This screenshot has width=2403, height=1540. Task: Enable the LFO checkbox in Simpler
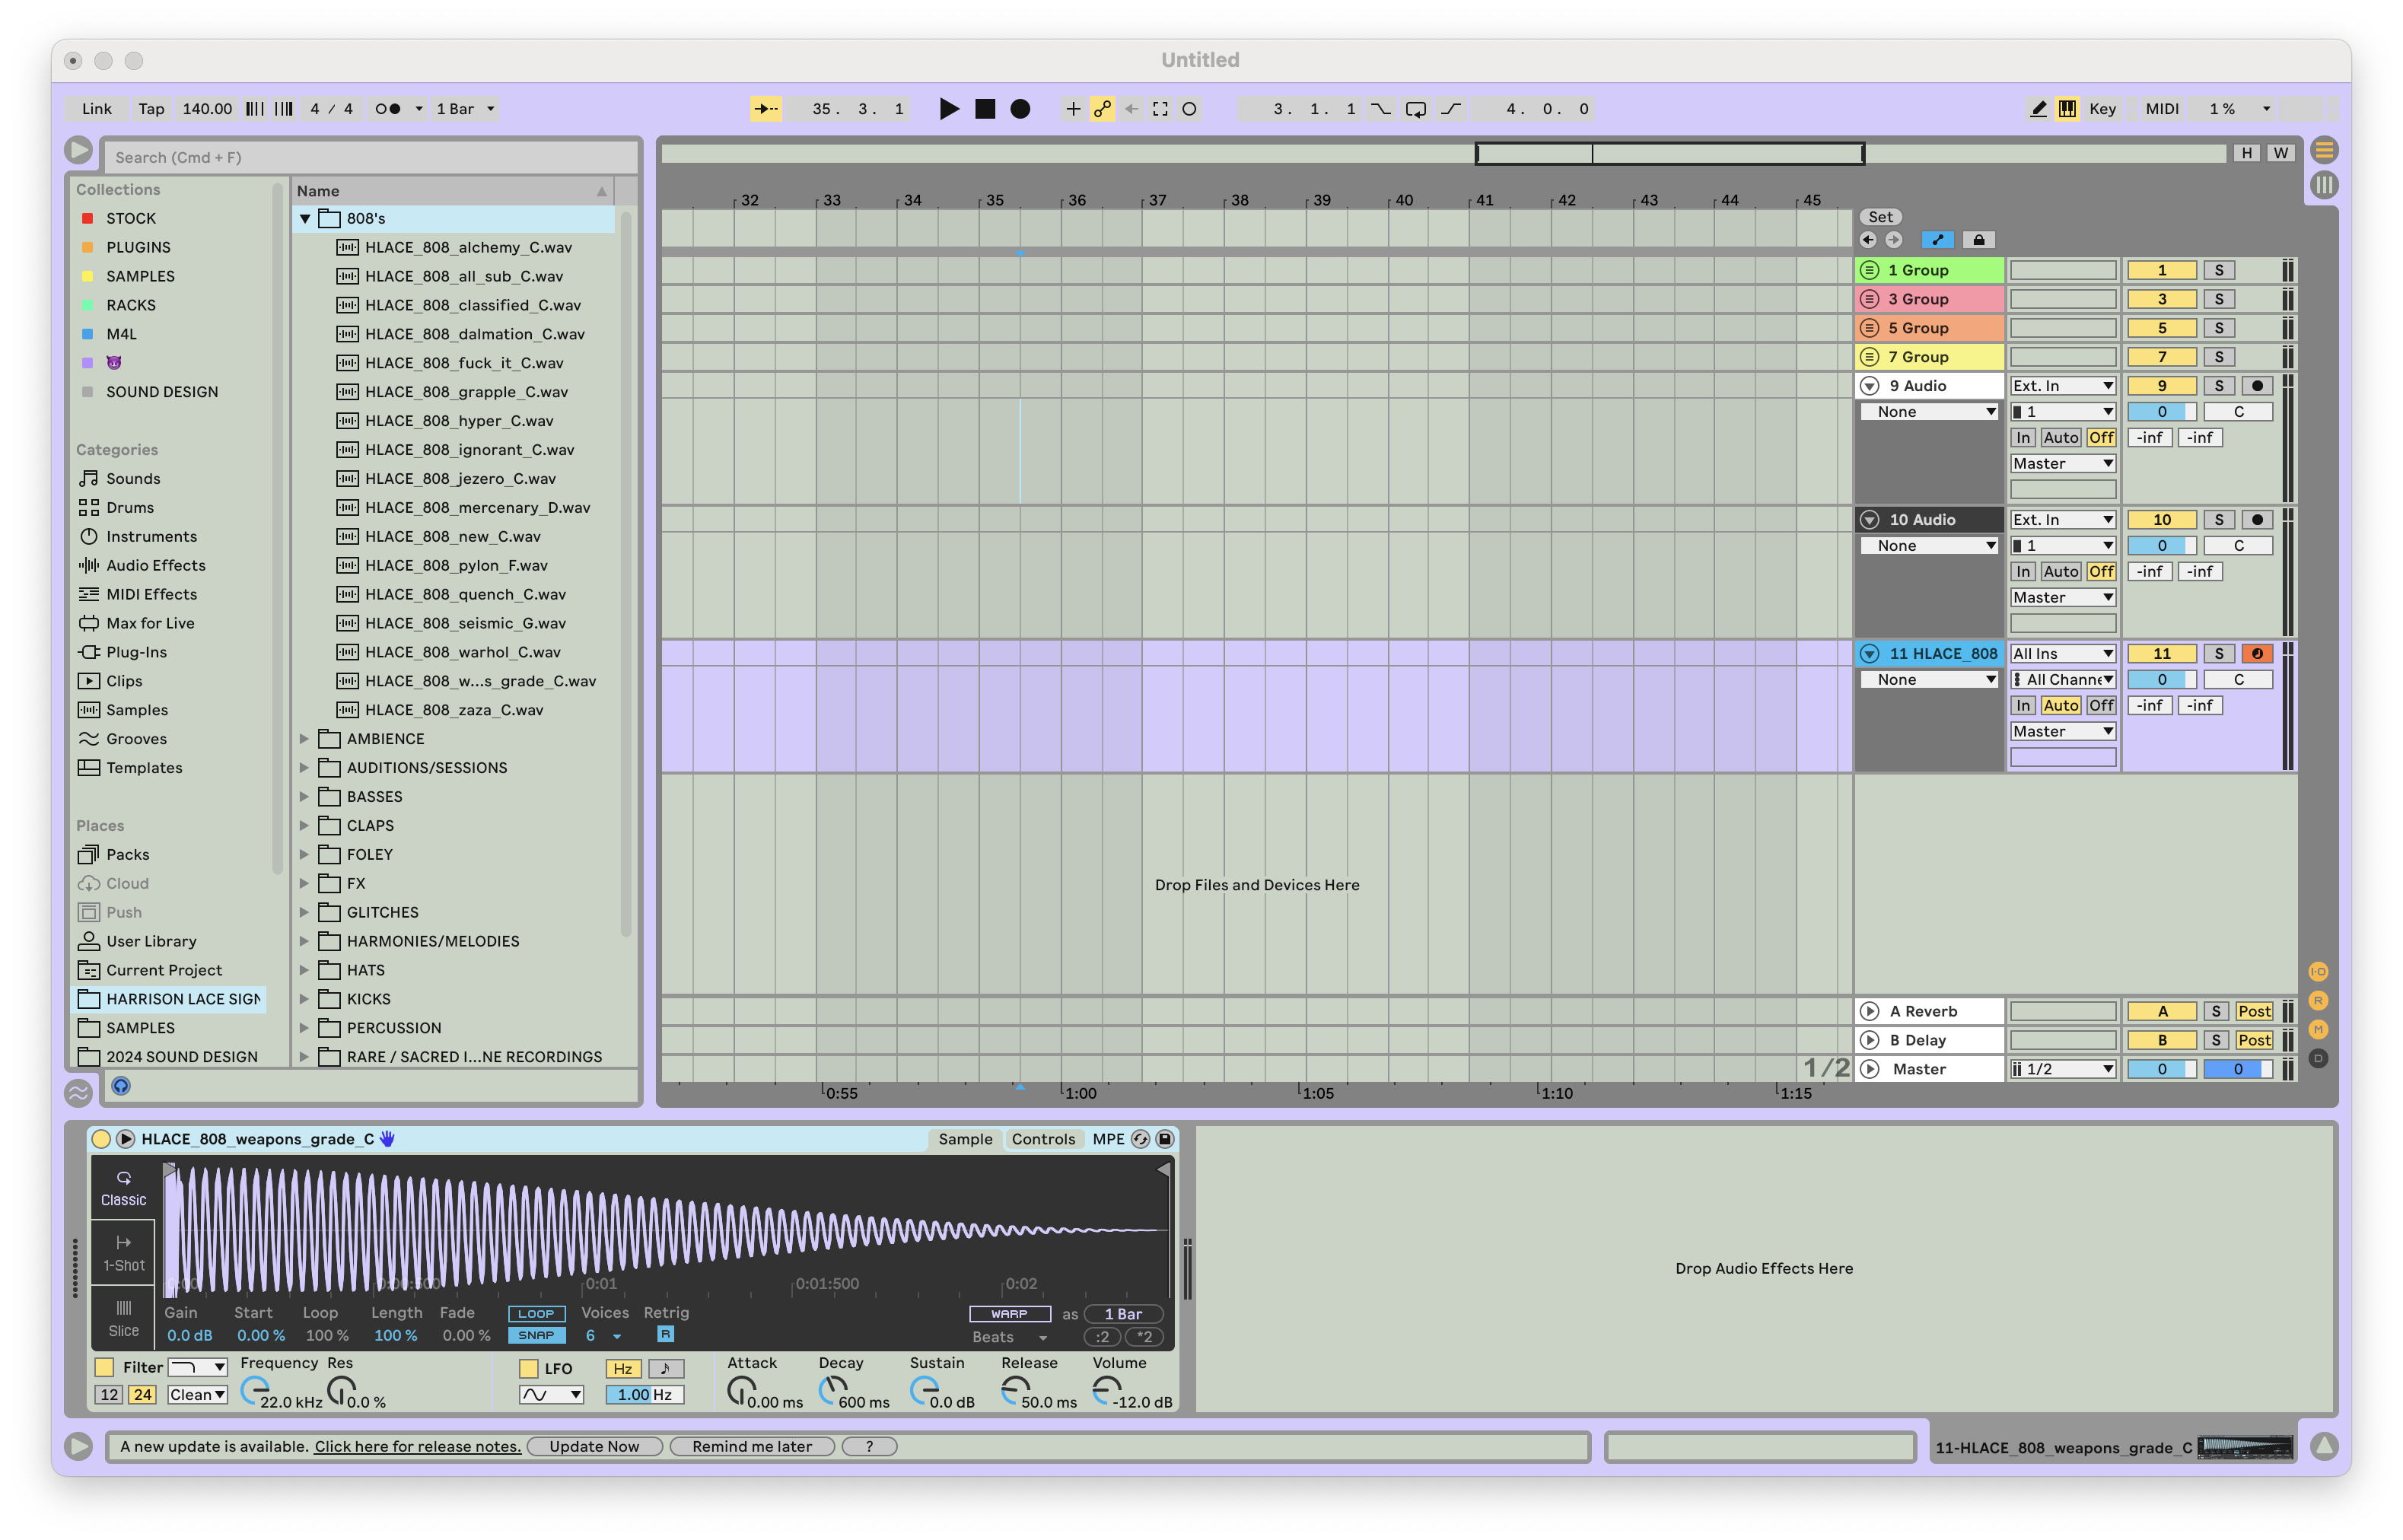pyautogui.click(x=527, y=1368)
